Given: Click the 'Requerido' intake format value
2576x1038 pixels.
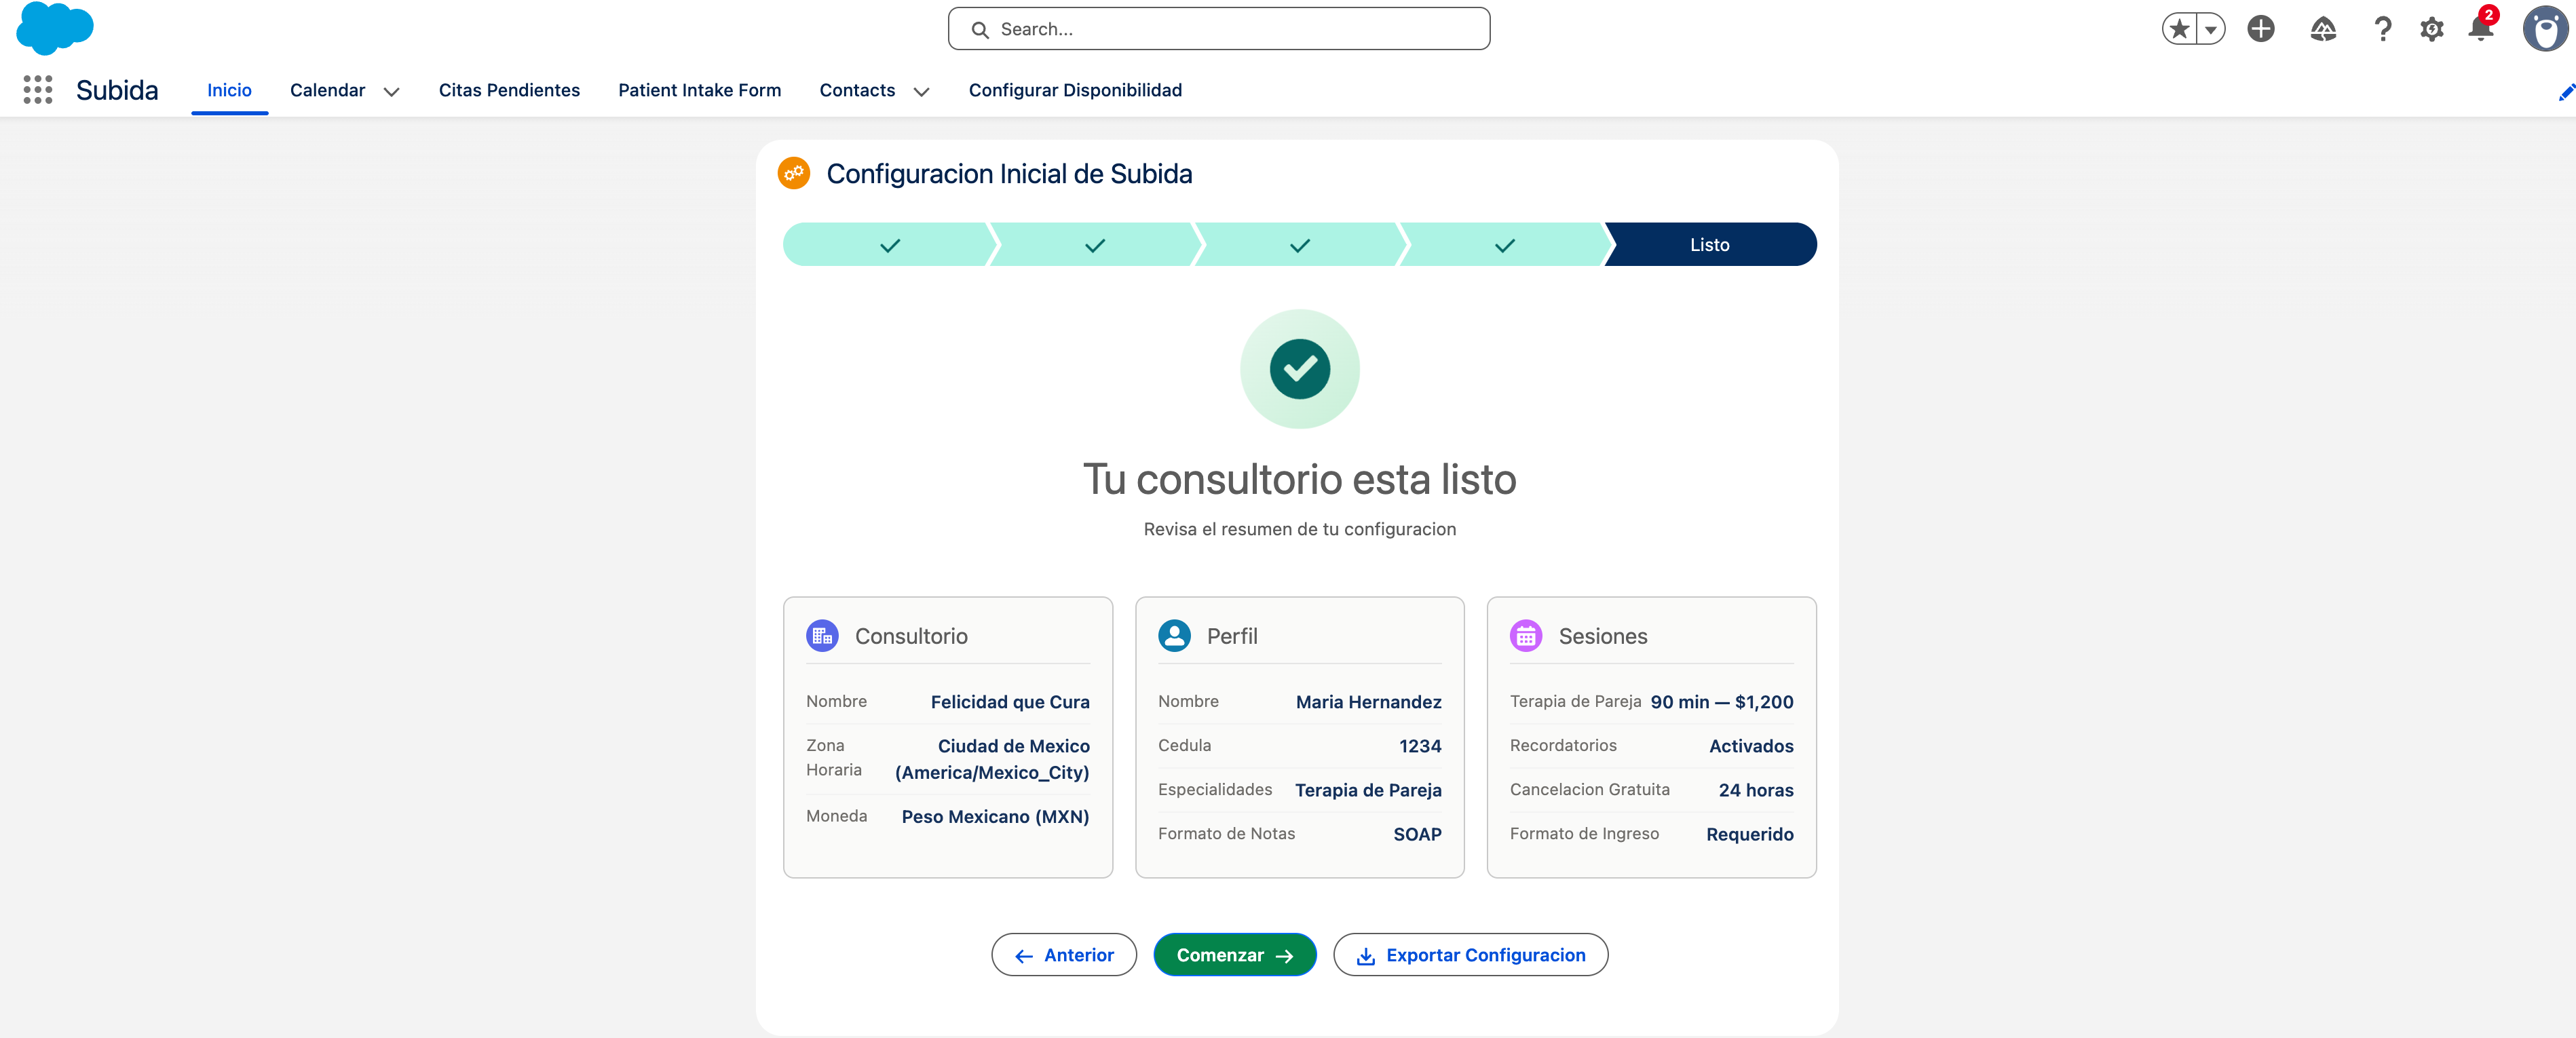Looking at the screenshot, I should click(1749, 834).
